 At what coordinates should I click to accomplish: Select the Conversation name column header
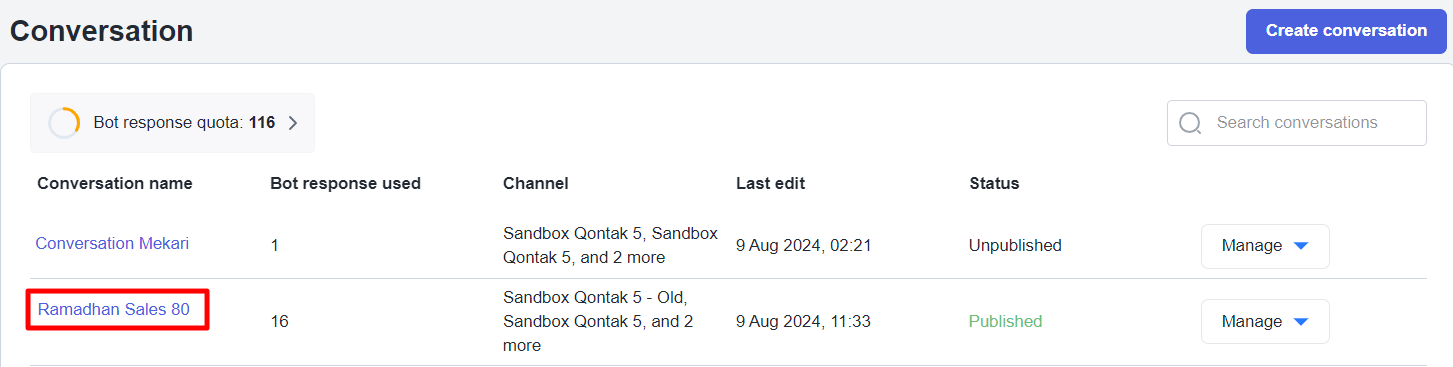tap(115, 184)
